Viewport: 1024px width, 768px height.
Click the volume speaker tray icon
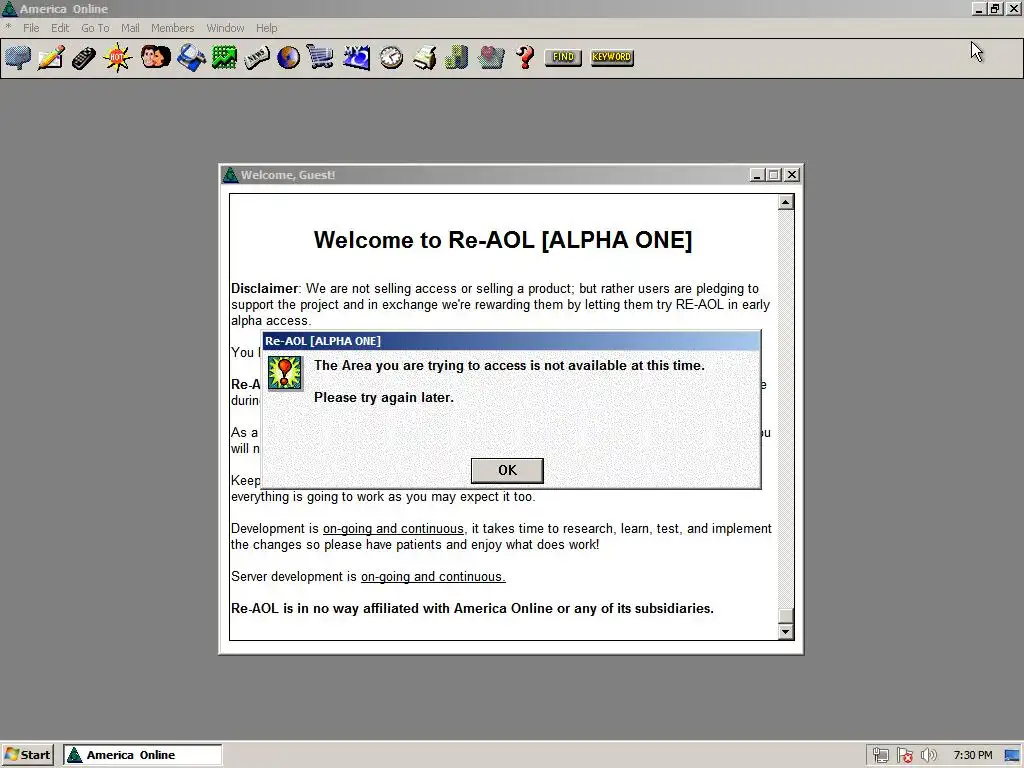tap(929, 756)
